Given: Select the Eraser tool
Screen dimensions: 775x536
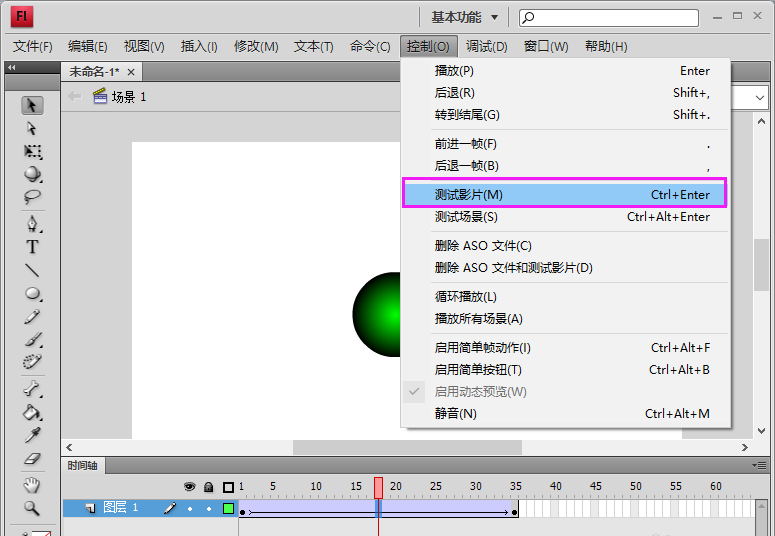Looking at the screenshot, I should tap(32, 458).
